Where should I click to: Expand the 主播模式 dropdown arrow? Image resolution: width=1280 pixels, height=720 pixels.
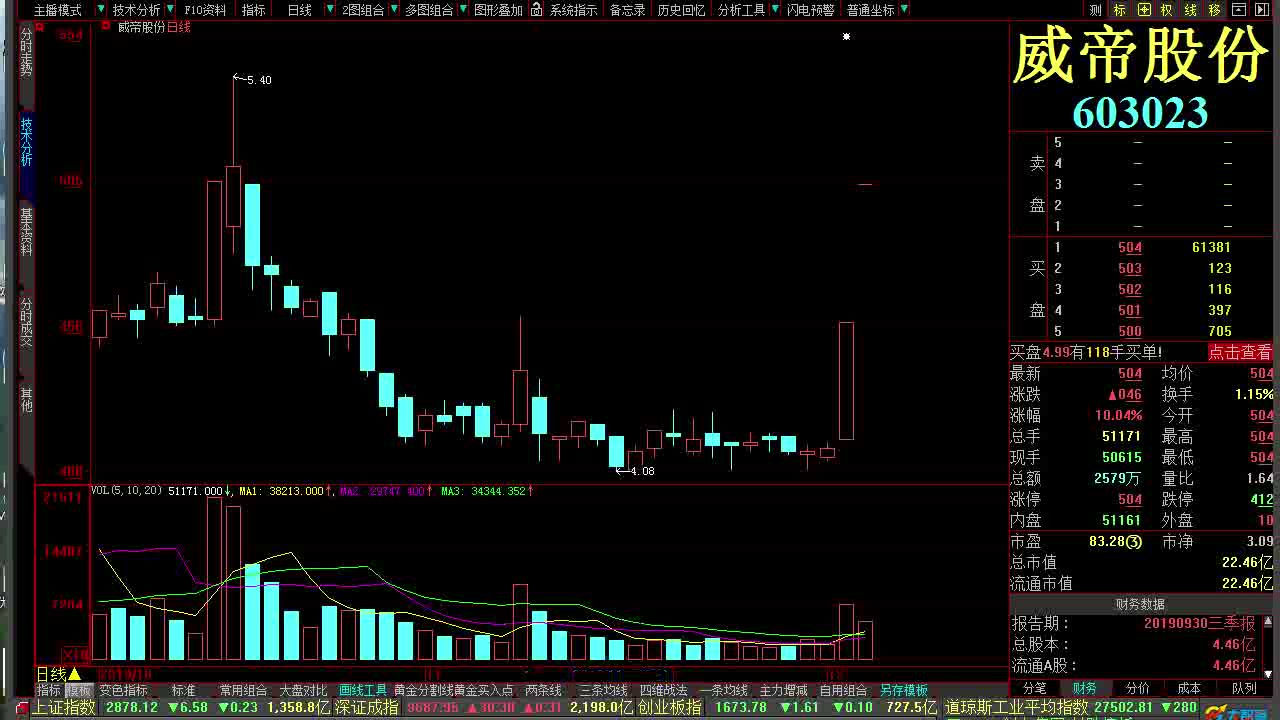[x=101, y=9]
